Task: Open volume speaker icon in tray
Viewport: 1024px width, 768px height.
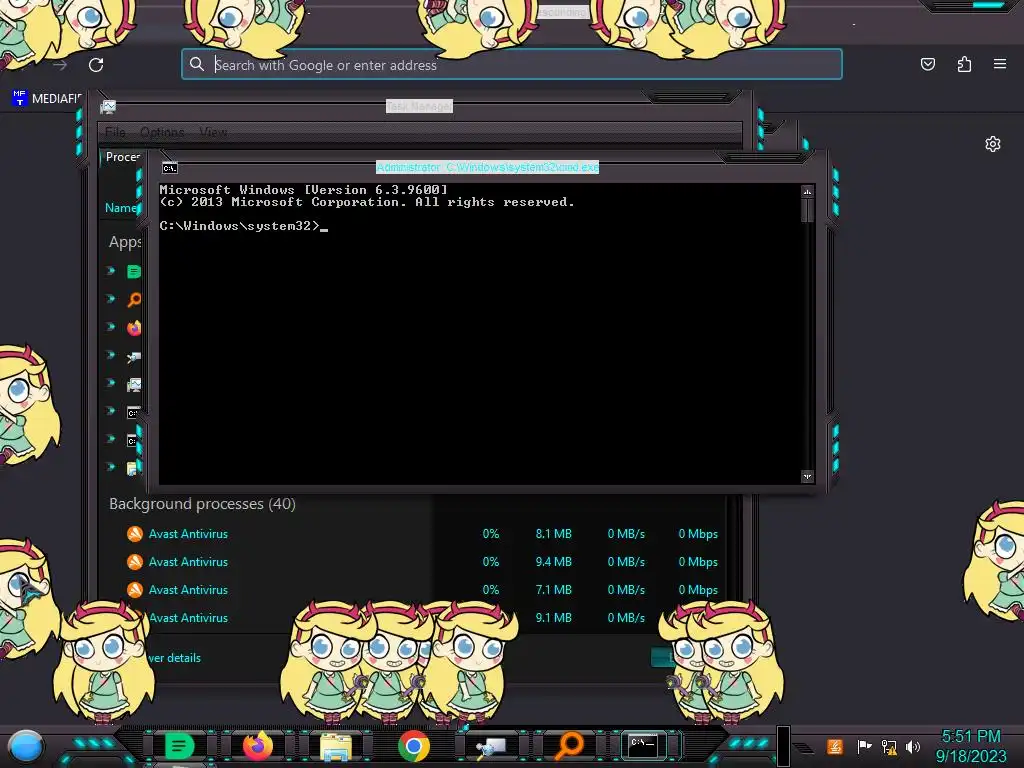Action: pyautogui.click(x=913, y=746)
